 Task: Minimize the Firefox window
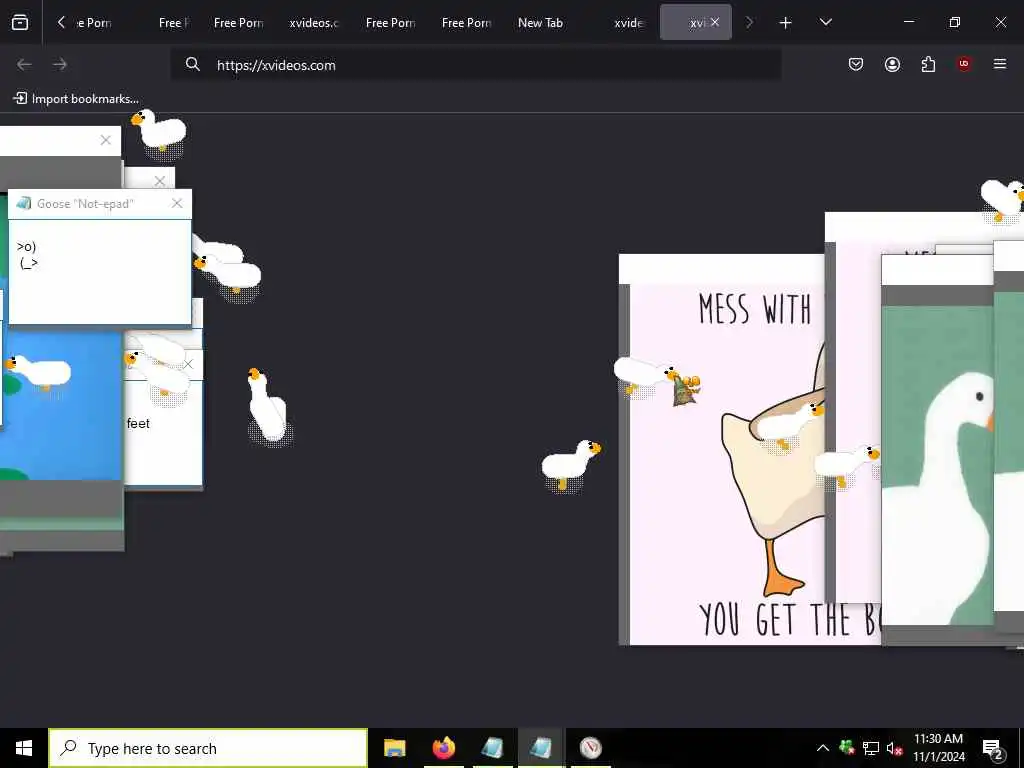(908, 22)
